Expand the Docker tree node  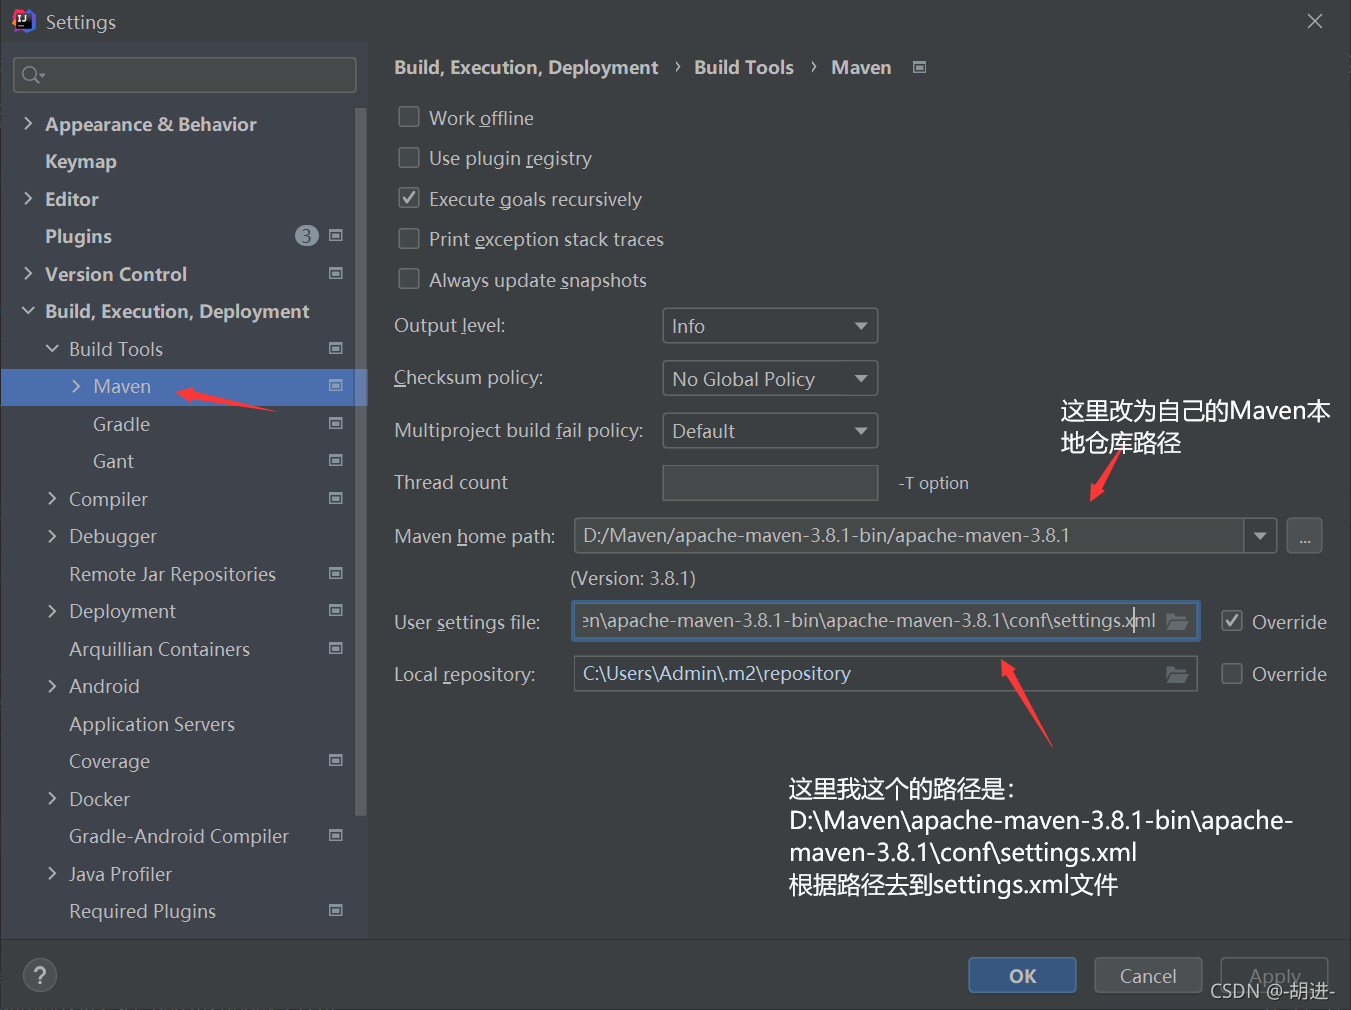(52, 798)
